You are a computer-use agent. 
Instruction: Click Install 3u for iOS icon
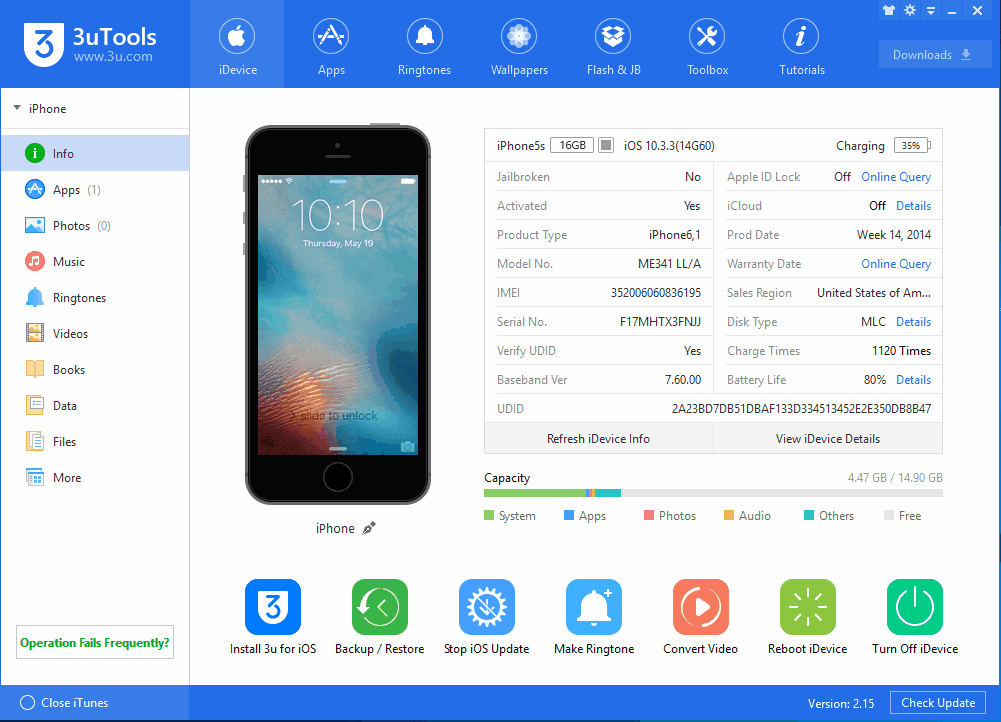point(273,606)
